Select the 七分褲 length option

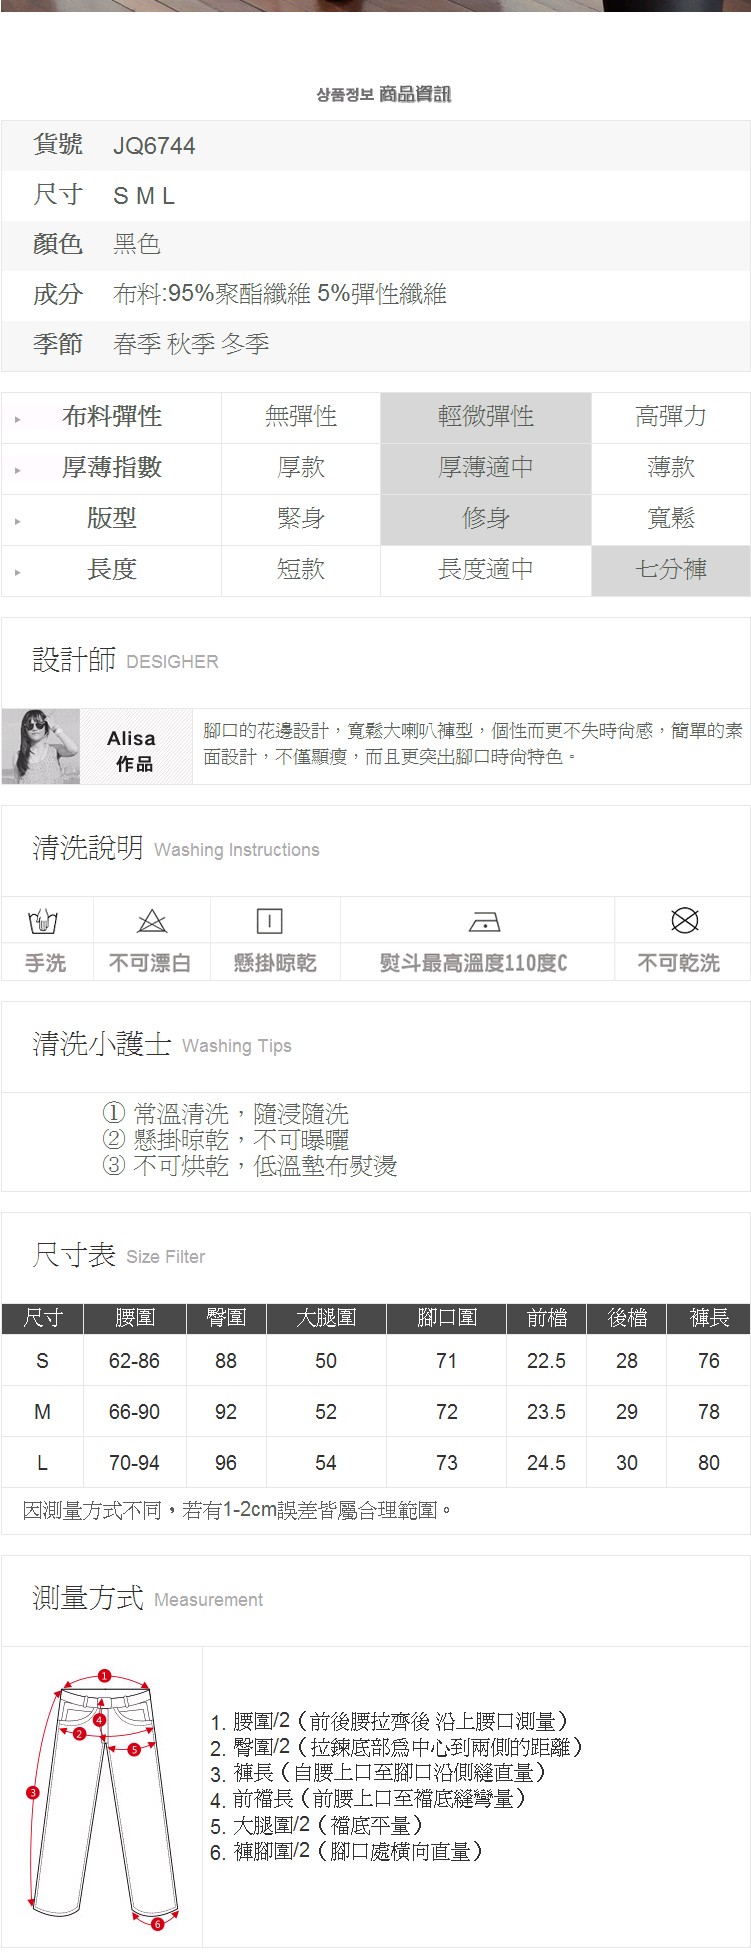pyautogui.click(x=671, y=570)
